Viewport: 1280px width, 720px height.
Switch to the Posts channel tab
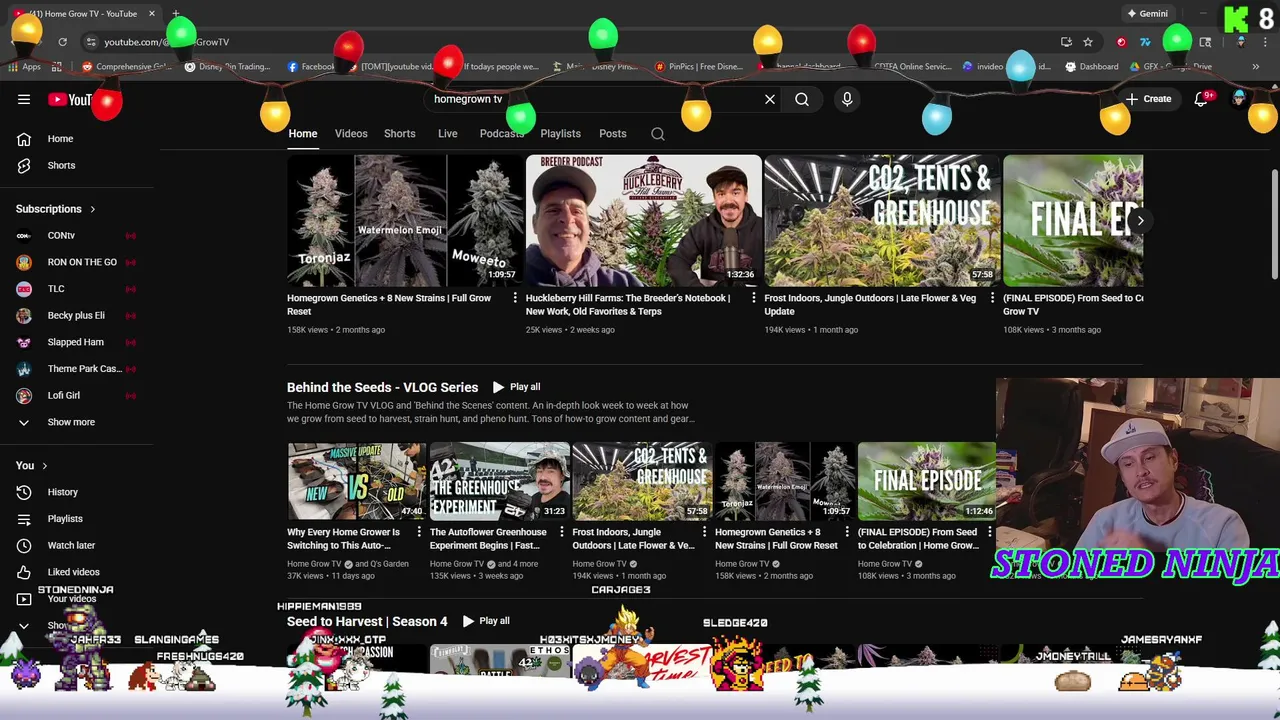613,134
